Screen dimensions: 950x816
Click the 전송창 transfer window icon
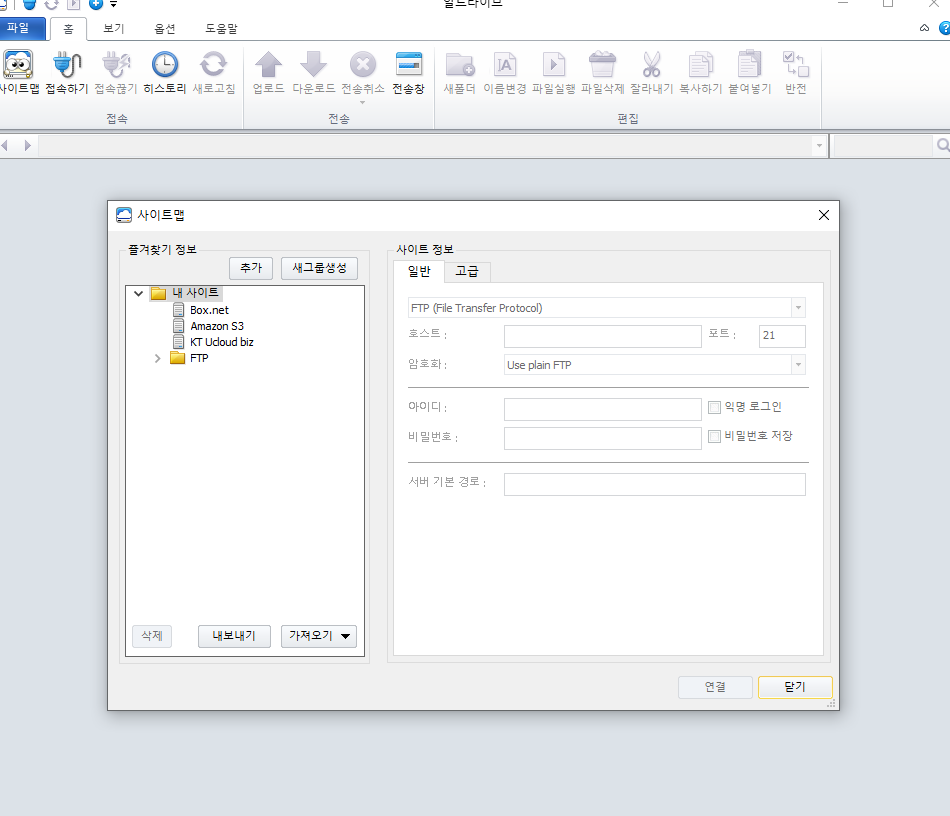[408, 65]
